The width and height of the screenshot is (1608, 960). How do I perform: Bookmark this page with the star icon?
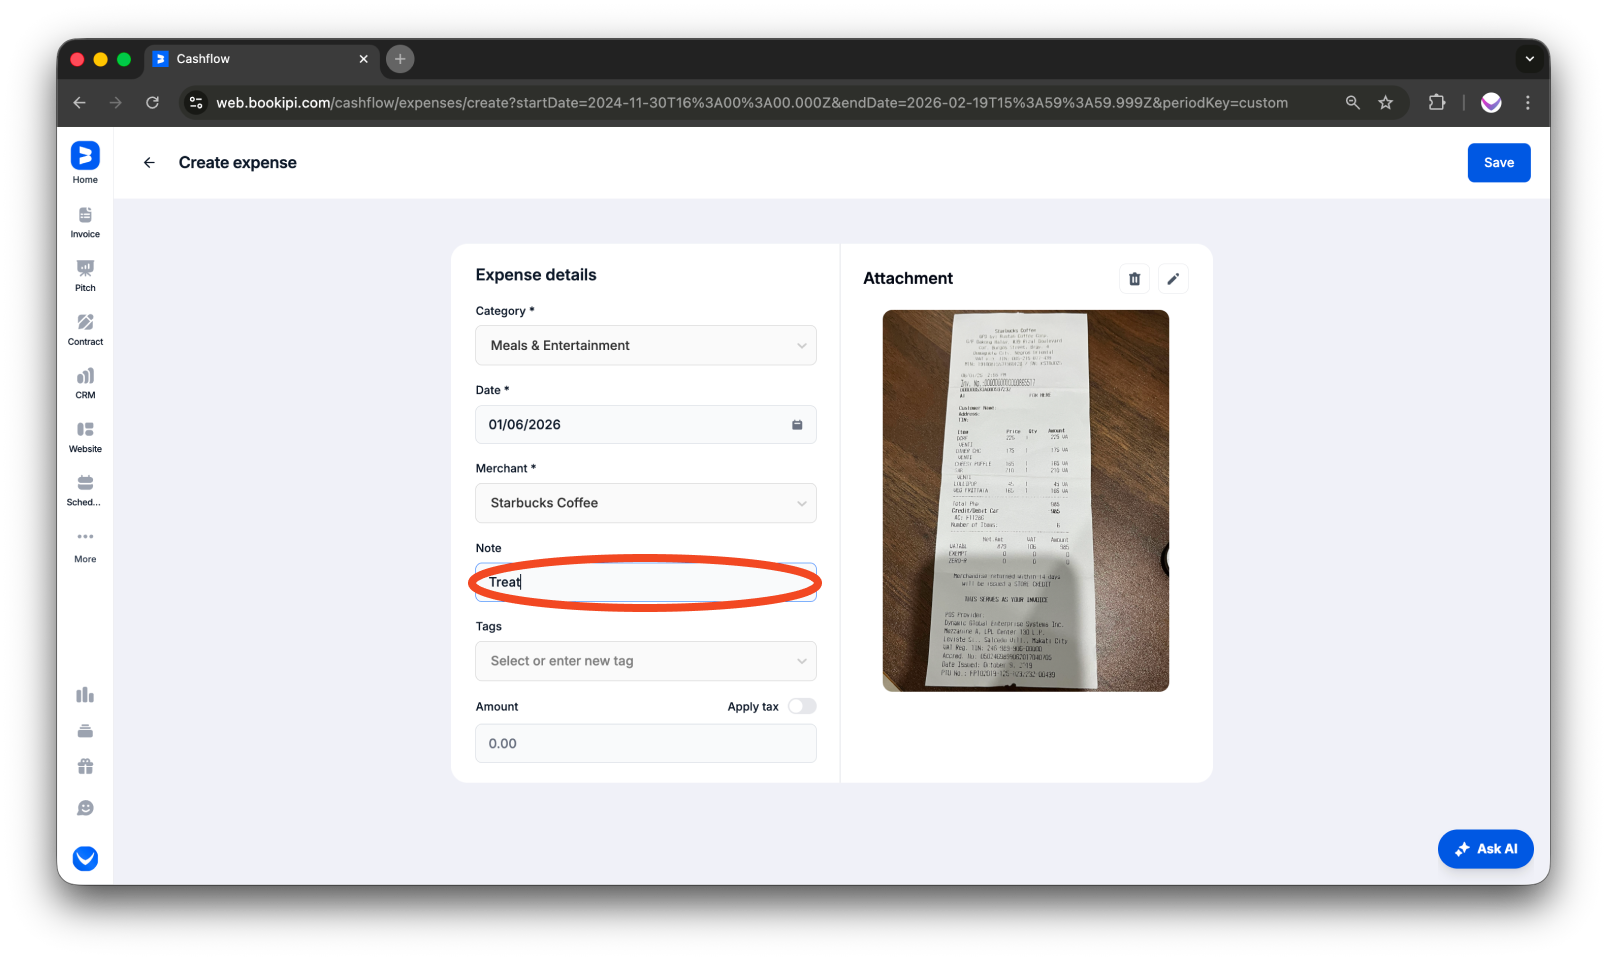tap(1386, 103)
